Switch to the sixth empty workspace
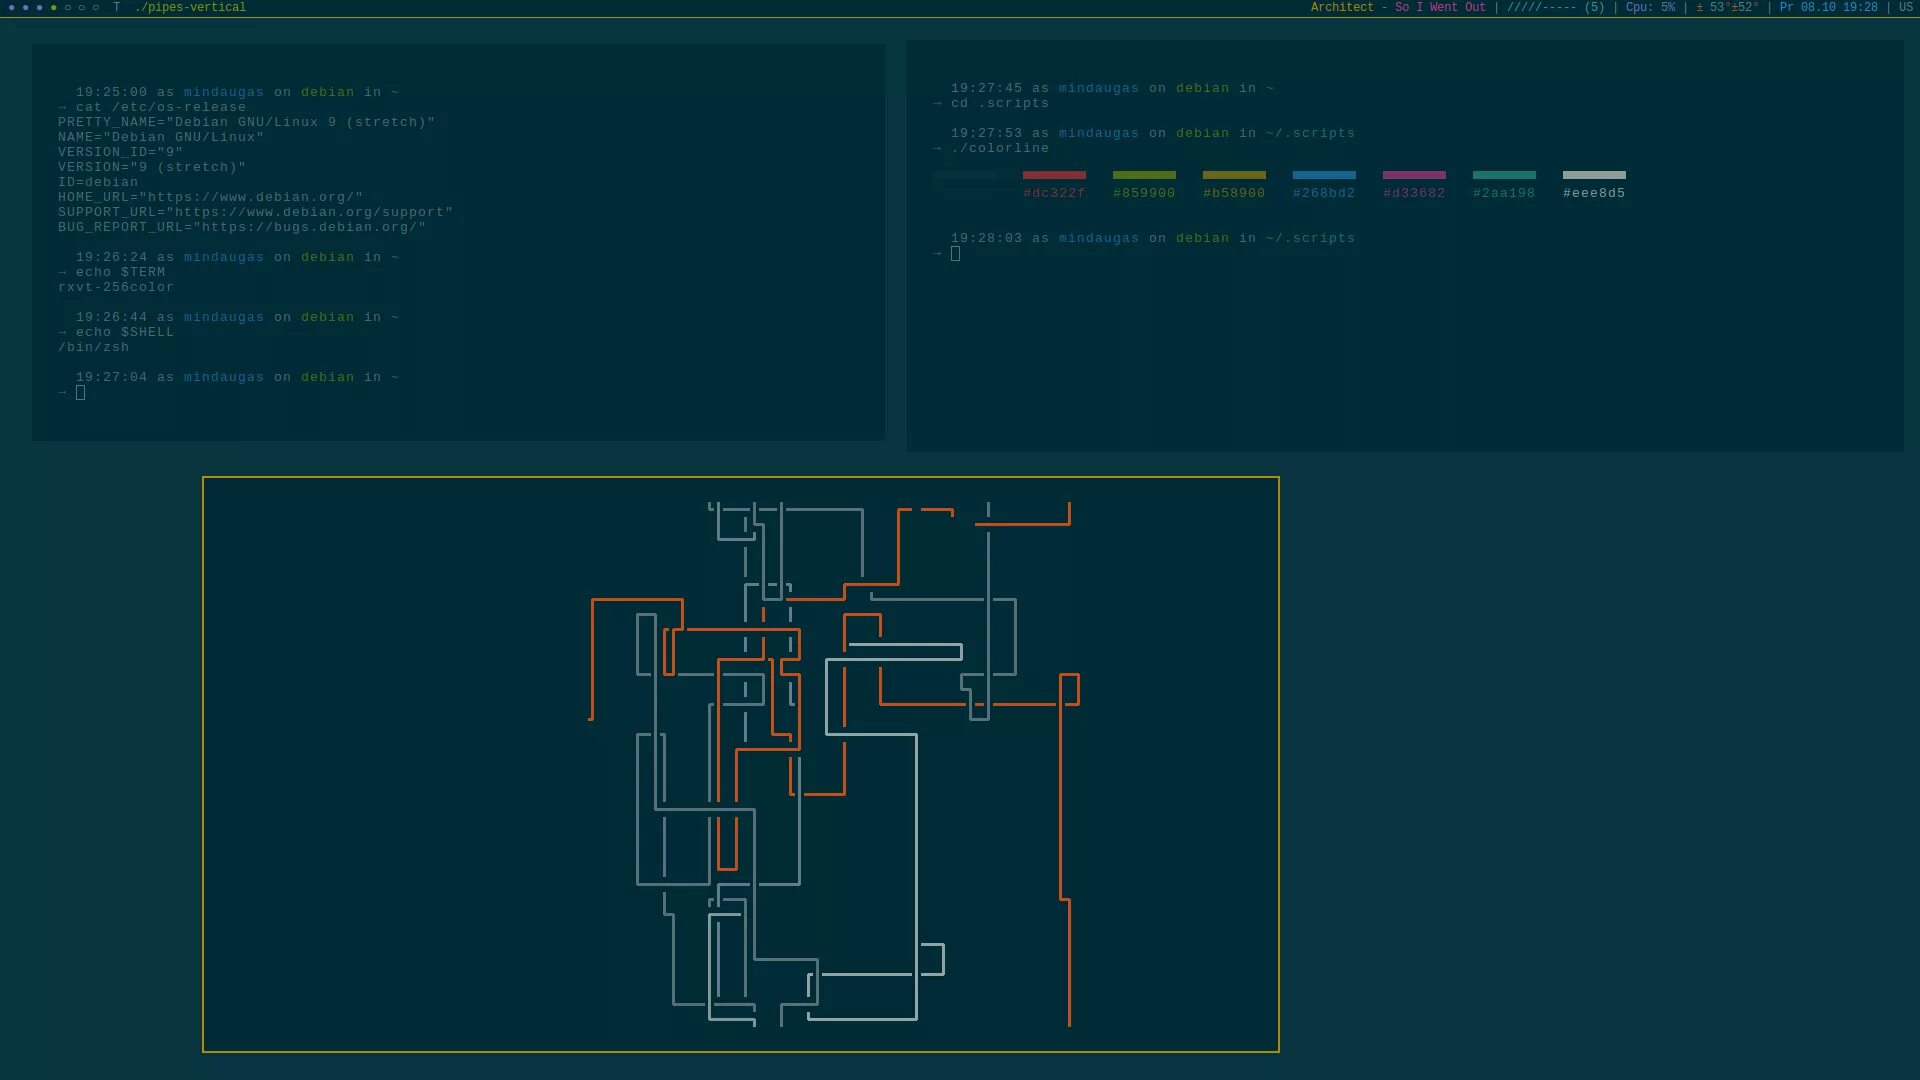 click(x=81, y=7)
